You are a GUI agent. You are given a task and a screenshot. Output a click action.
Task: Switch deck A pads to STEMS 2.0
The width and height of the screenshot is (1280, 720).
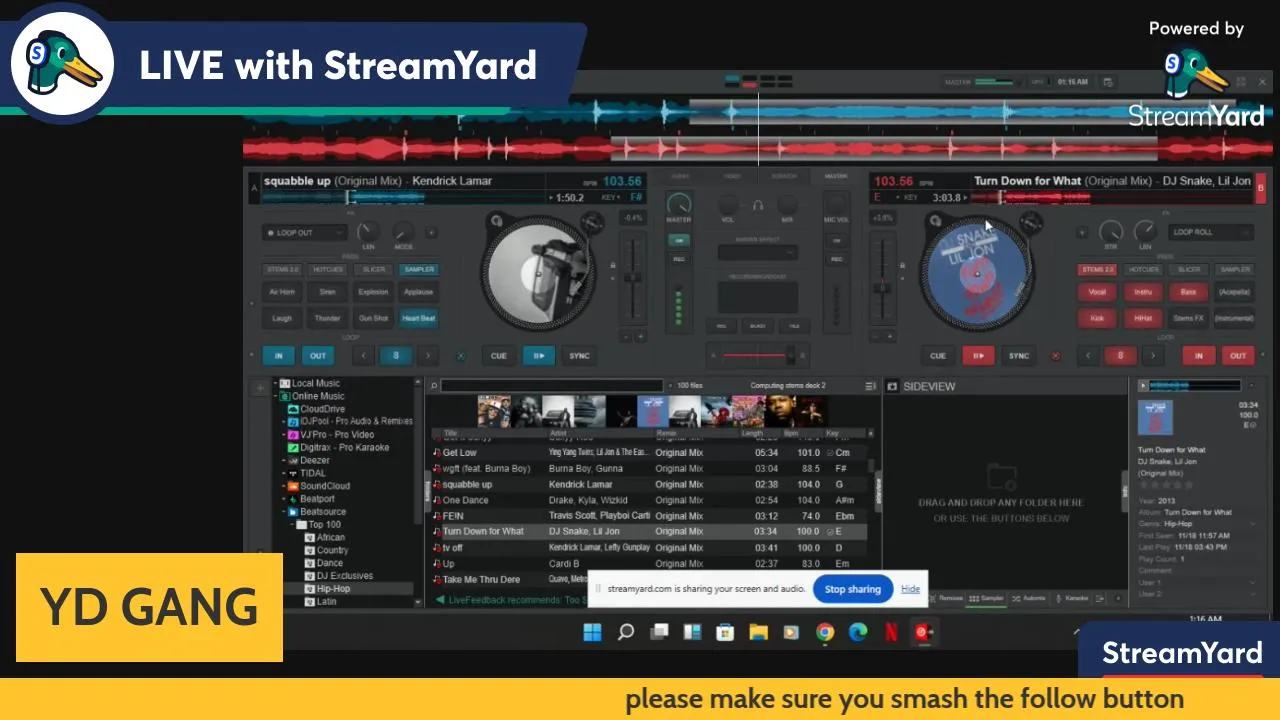[x=282, y=269]
